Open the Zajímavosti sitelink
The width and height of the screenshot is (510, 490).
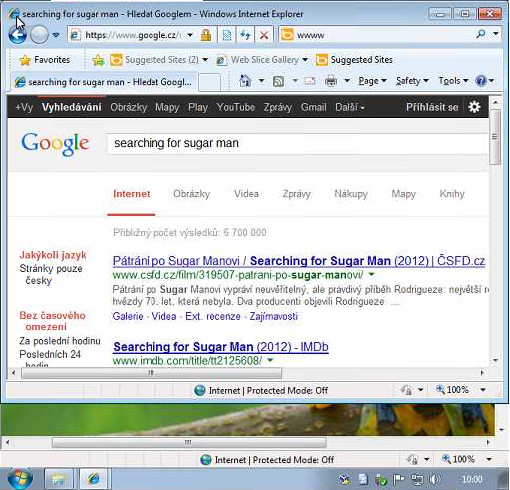pyautogui.click(x=274, y=316)
